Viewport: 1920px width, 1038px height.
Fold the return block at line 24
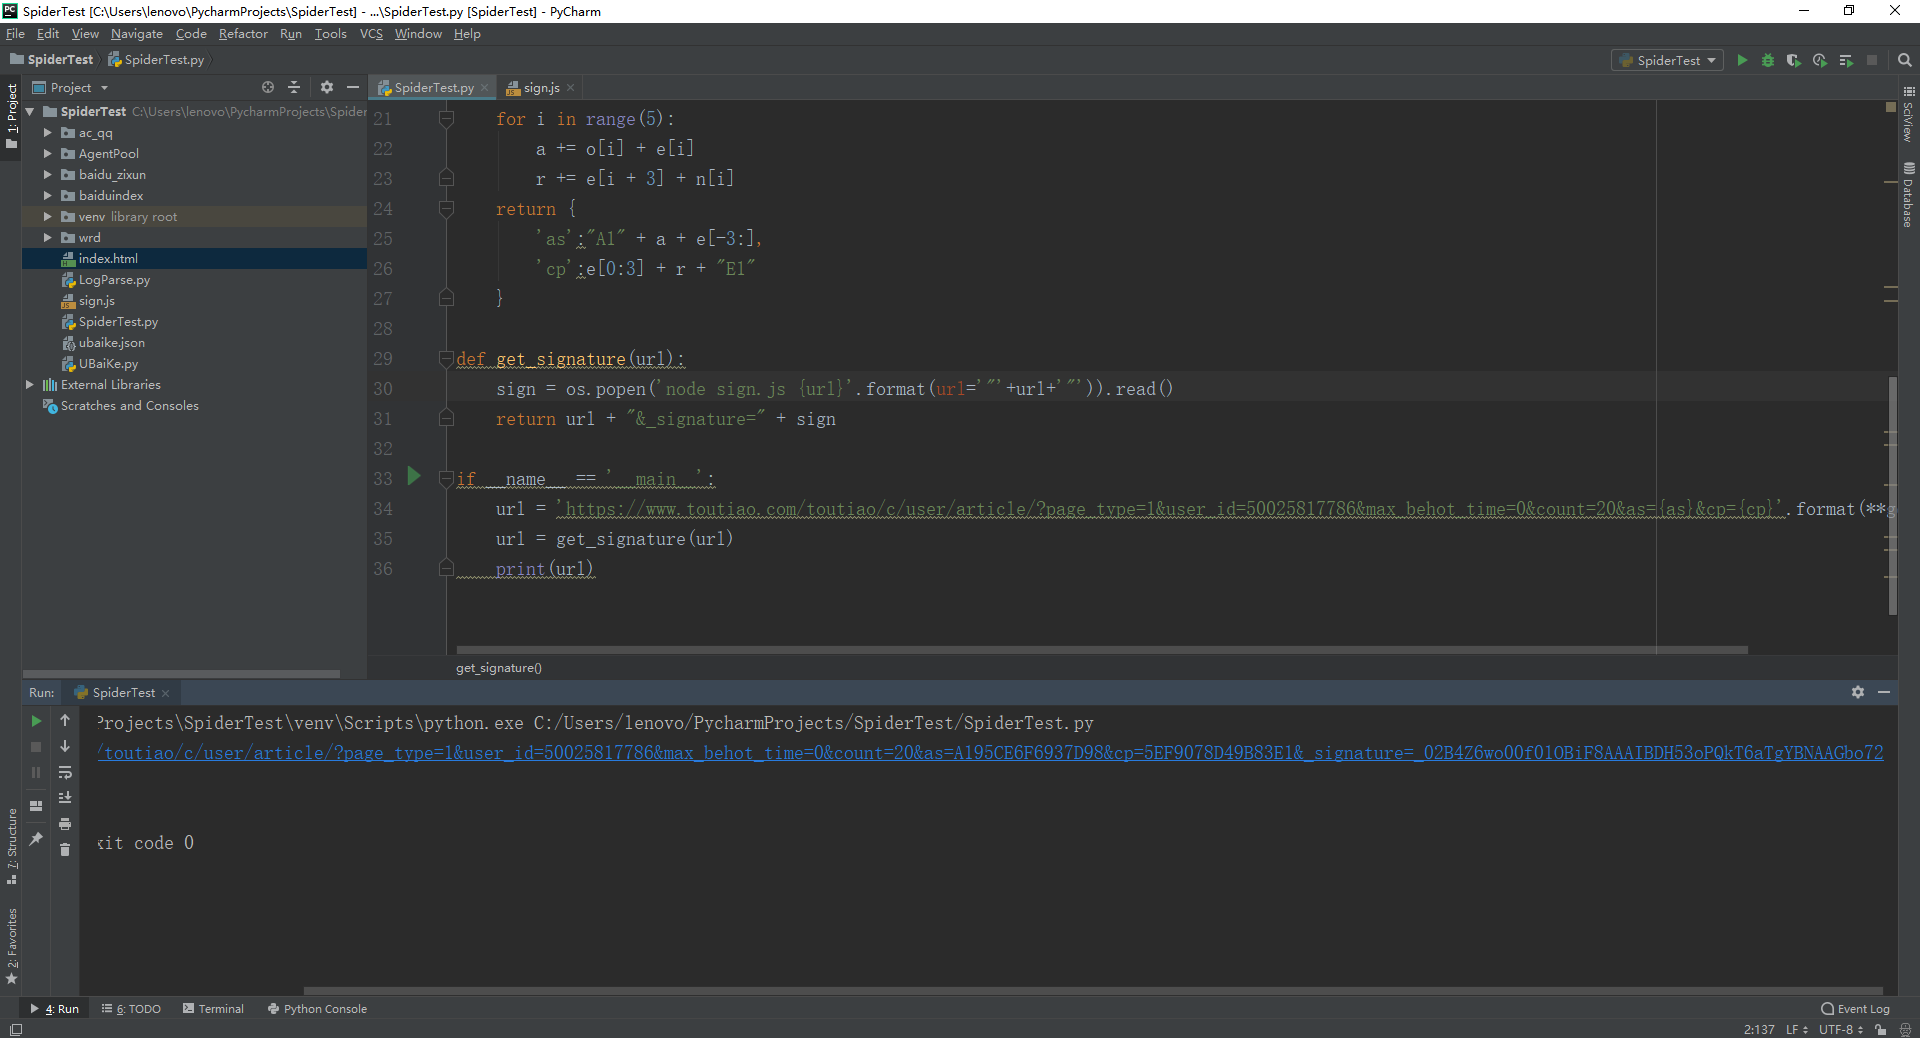coord(447,209)
